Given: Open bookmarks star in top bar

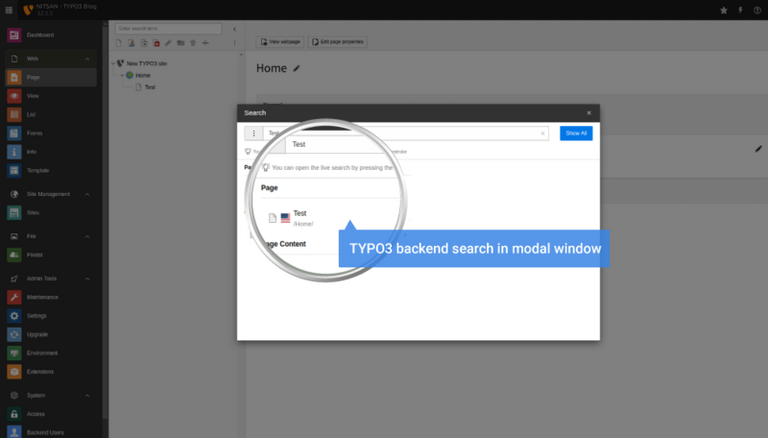Looking at the screenshot, I should point(723,10).
